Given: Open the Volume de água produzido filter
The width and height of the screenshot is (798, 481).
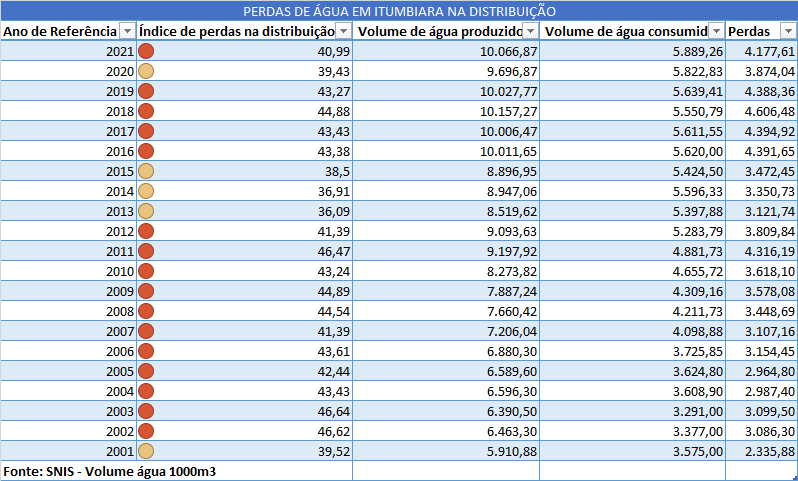Looking at the screenshot, I should (x=531, y=31).
